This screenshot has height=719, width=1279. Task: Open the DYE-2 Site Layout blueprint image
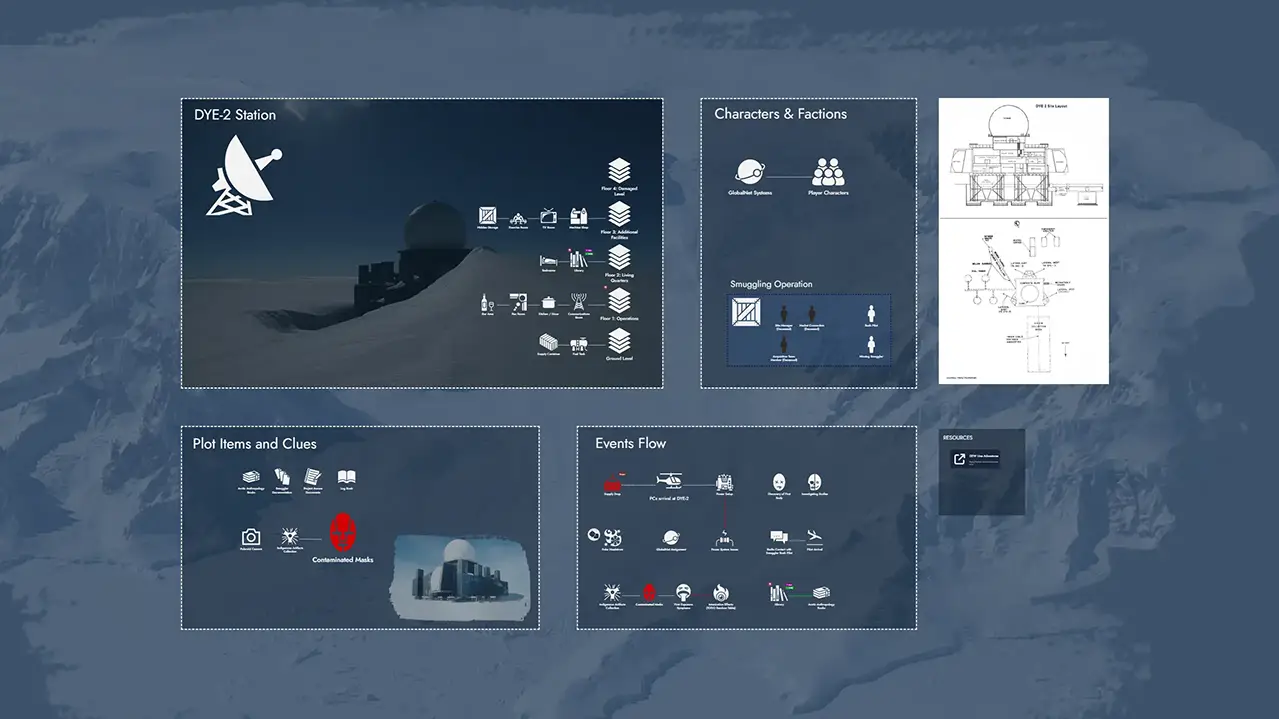[x=1023, y=240]
